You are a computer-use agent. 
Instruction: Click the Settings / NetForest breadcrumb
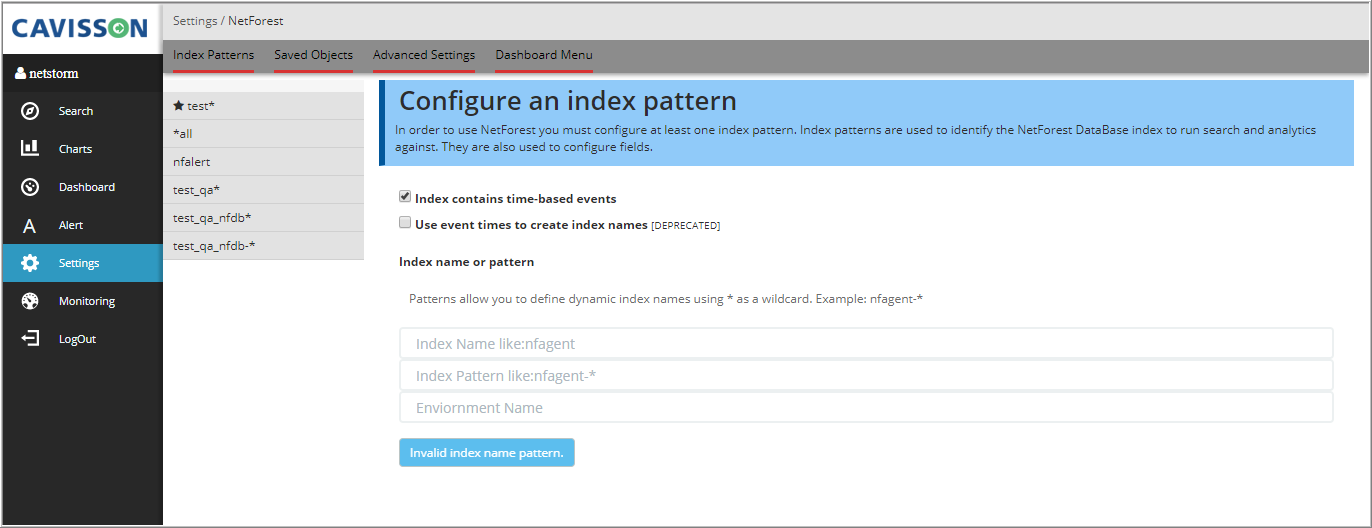tap(228, 21)
